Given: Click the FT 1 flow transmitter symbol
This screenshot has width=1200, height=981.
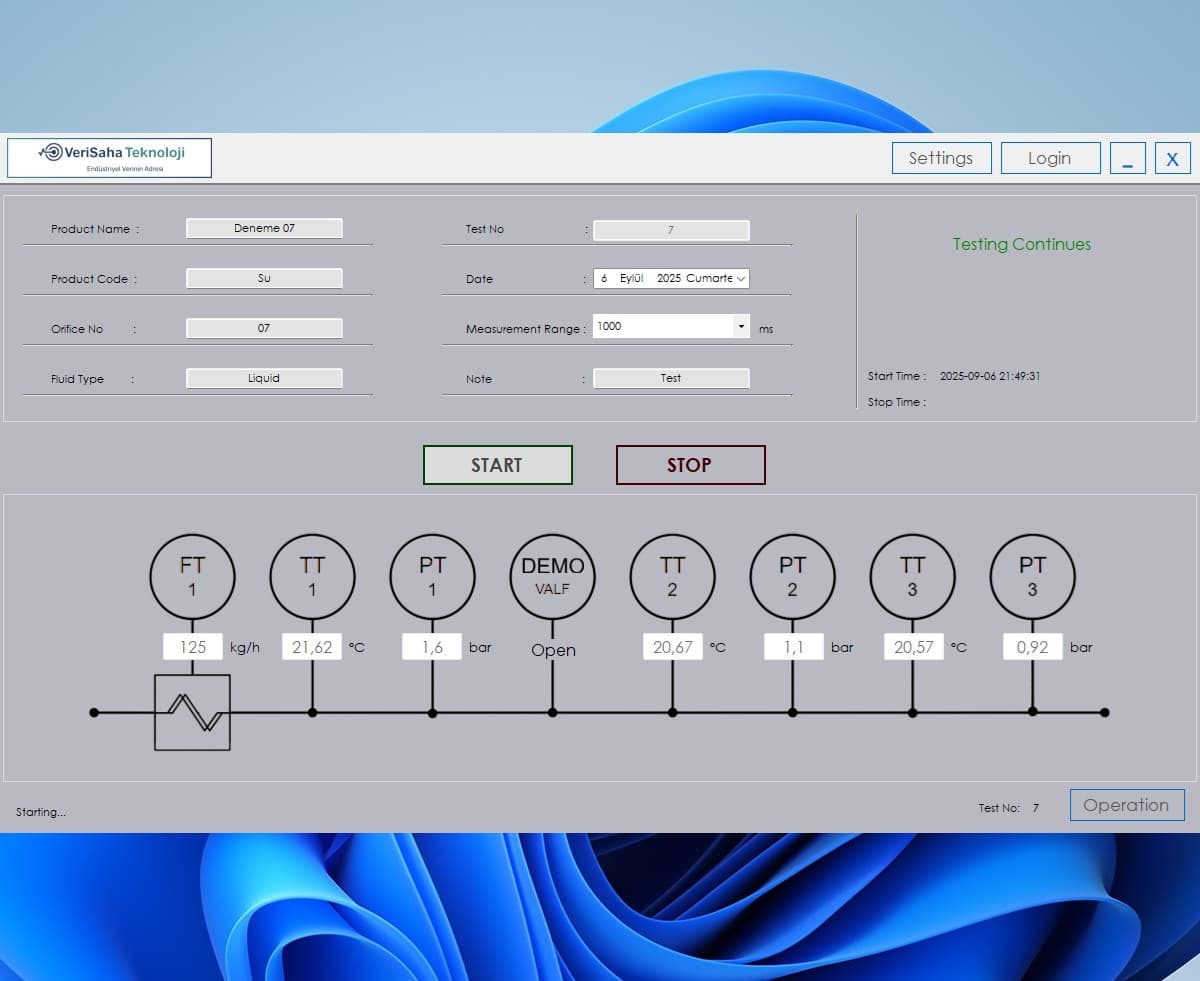Looking at the screenshot, I should pos(192,577).
